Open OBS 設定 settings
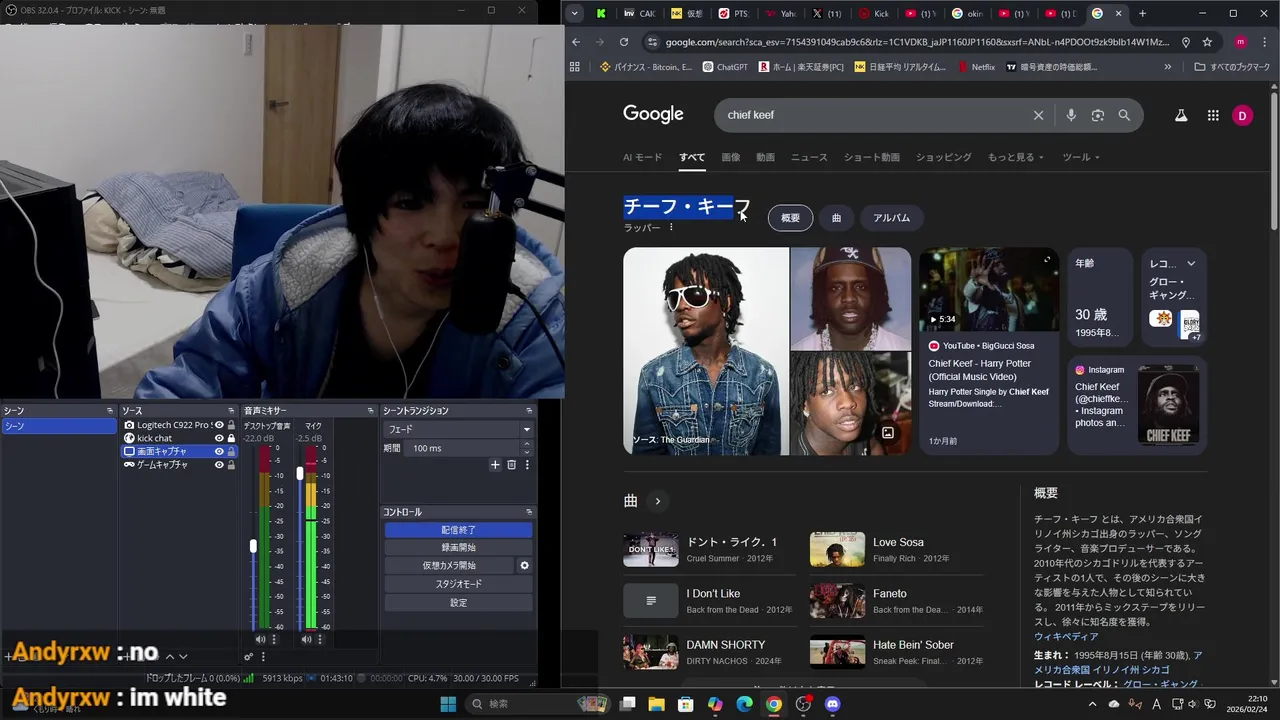Viewport: 1280px width, 720px height. tap(459, 603)
